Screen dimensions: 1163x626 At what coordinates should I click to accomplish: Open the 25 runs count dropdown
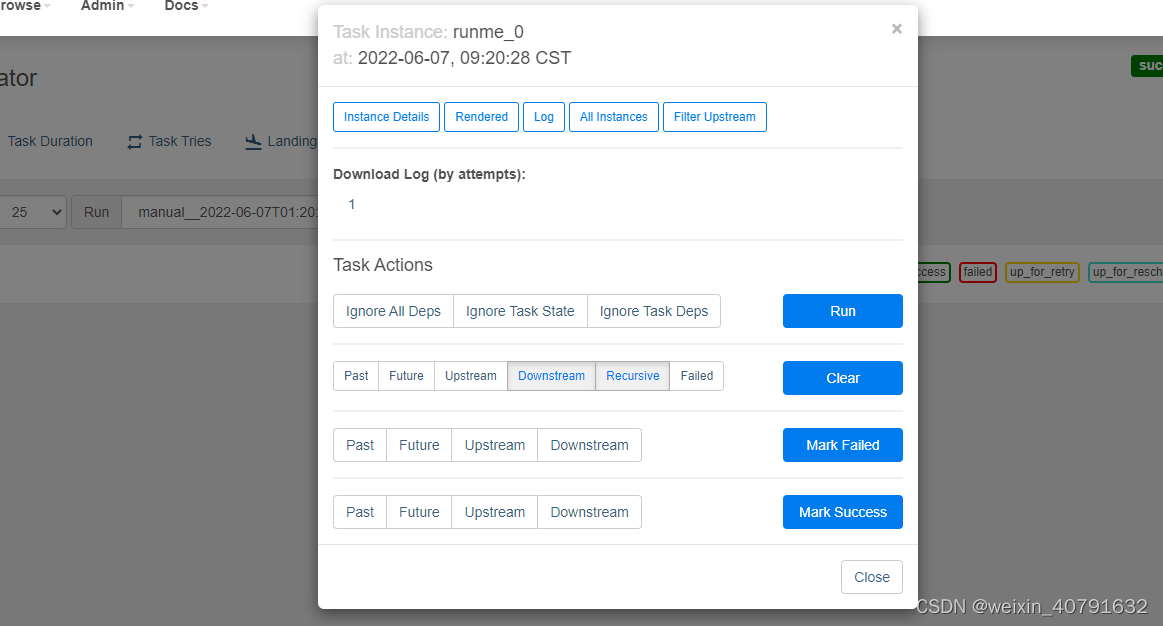tap(33, 212)
